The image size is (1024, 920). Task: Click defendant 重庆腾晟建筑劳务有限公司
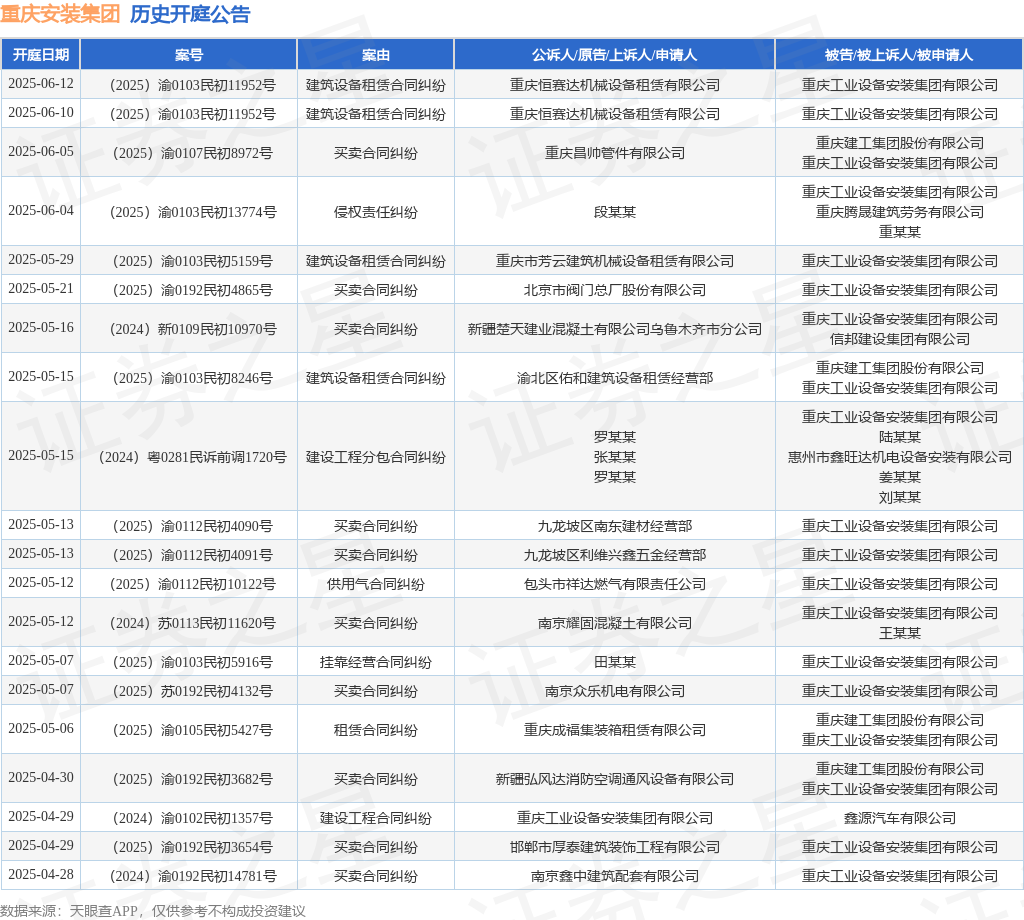coord(899,212)
